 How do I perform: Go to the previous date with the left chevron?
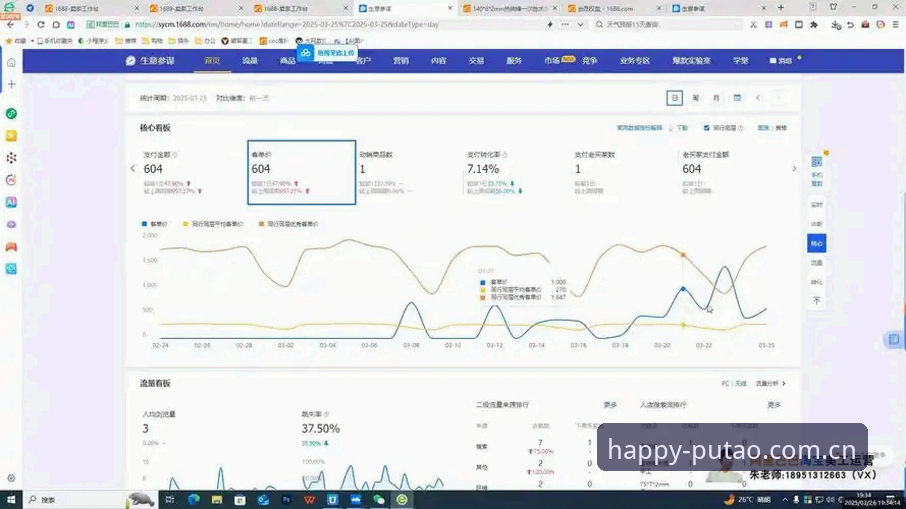(758, 98)
